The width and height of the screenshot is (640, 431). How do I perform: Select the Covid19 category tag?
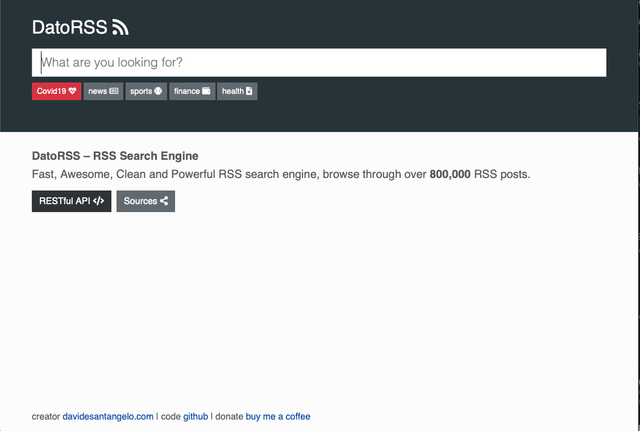[x=56, y=91]
